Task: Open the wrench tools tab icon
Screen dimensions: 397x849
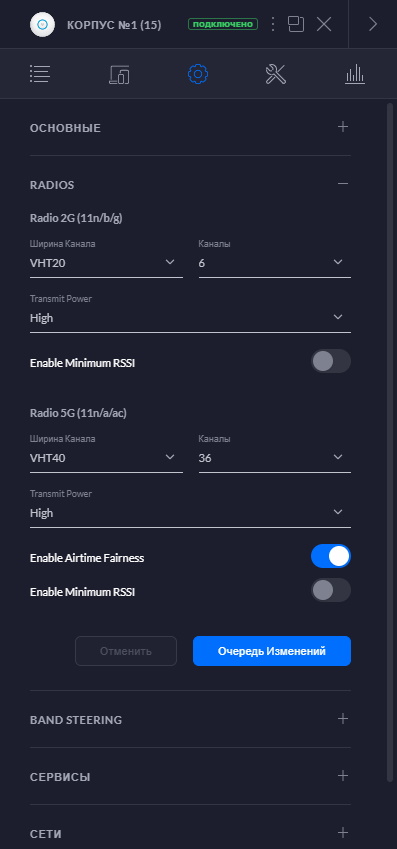Action: tap(276, 74)
